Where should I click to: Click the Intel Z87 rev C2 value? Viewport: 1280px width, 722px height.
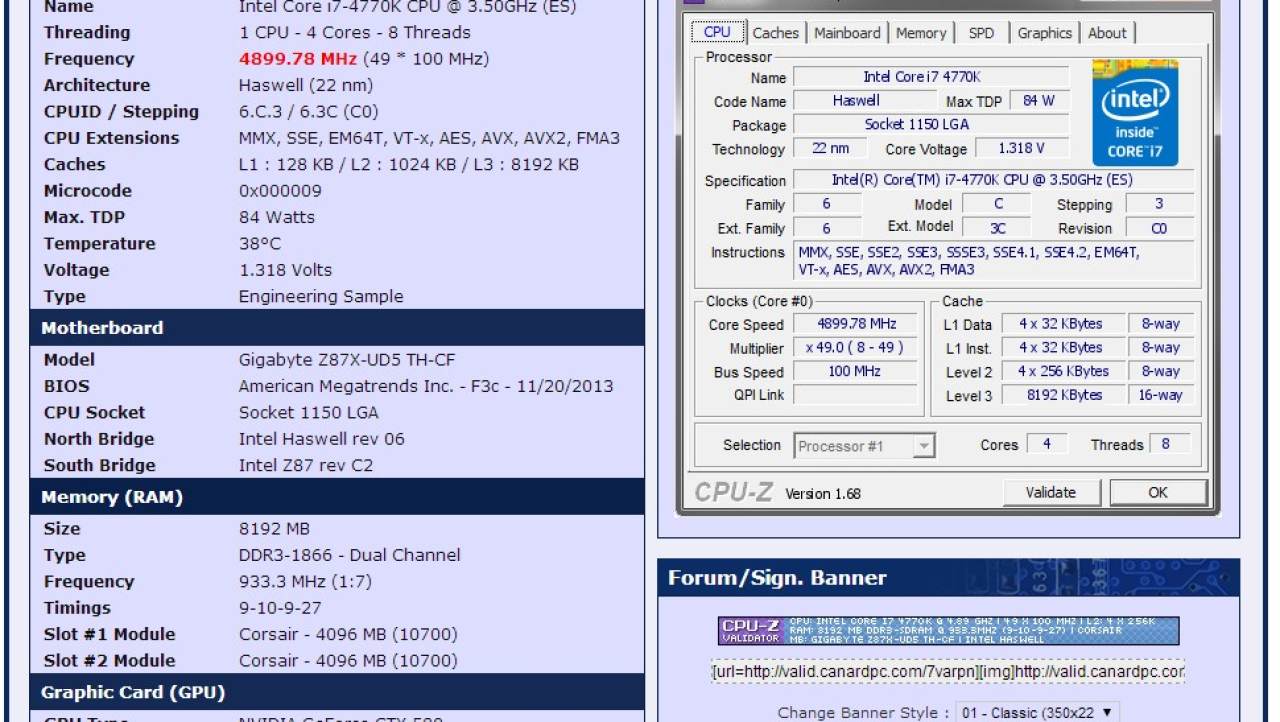click(305, 465)
